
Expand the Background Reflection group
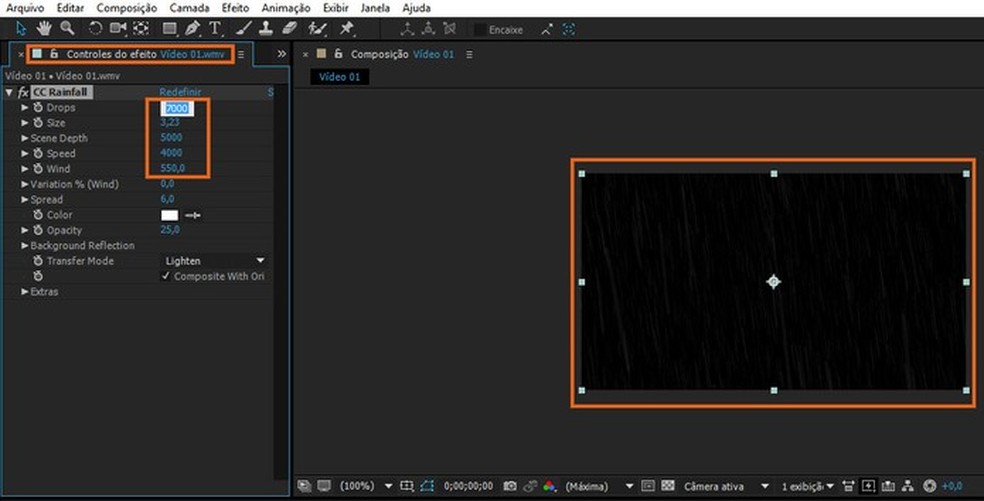[x=25, y=246]
